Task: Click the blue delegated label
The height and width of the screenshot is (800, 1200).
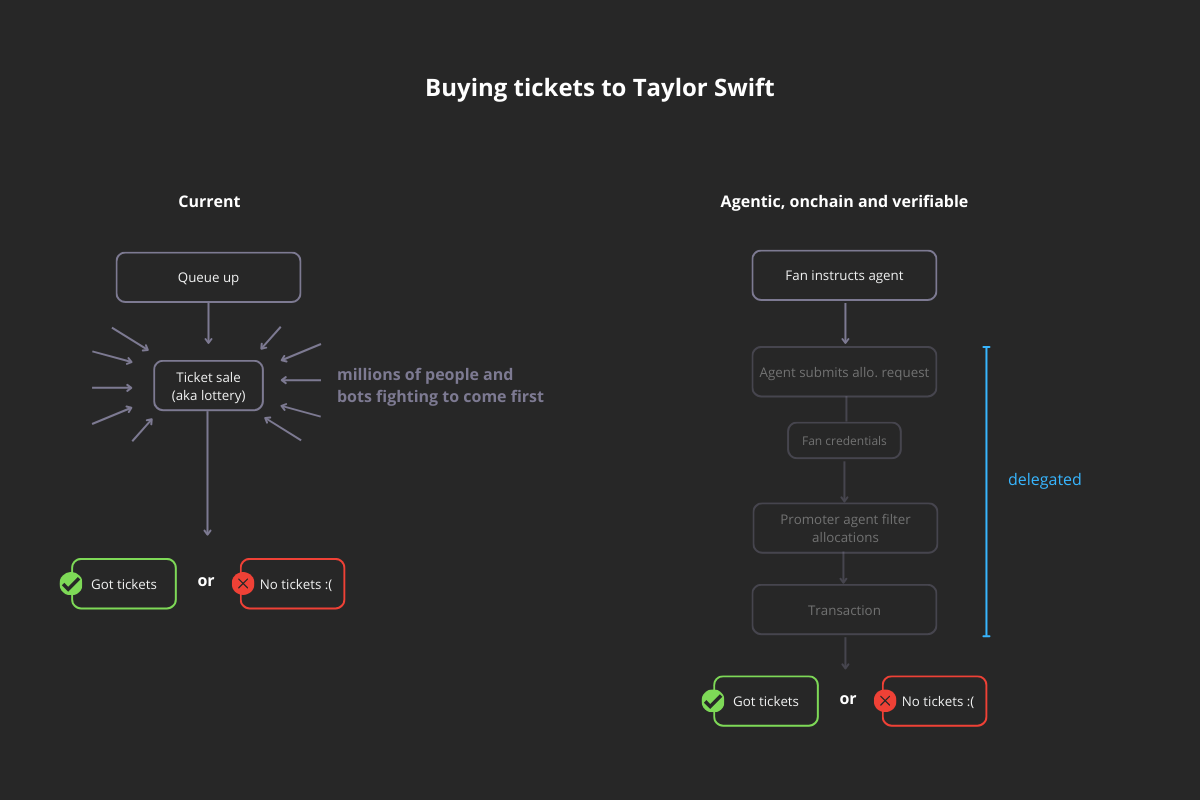Action: 1044,479
